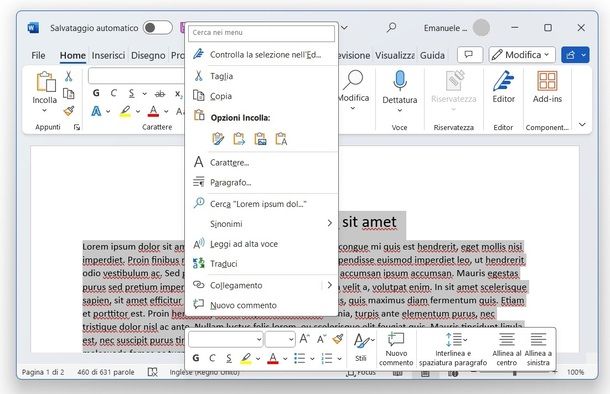Open the Modifica mode dropdown button
This screenshot has height=394, width=610.
[x=522, y=55]
